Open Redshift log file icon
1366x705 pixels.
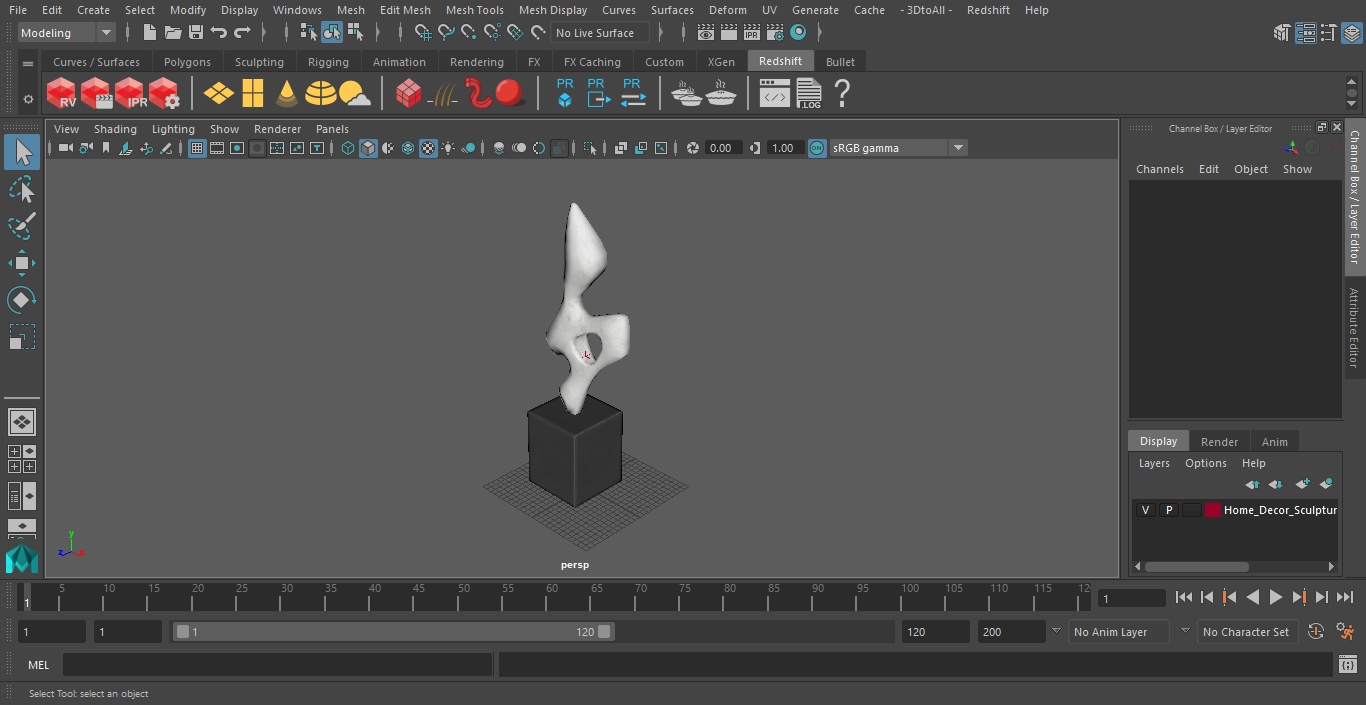pyautogui.click(x=809, y=94)
